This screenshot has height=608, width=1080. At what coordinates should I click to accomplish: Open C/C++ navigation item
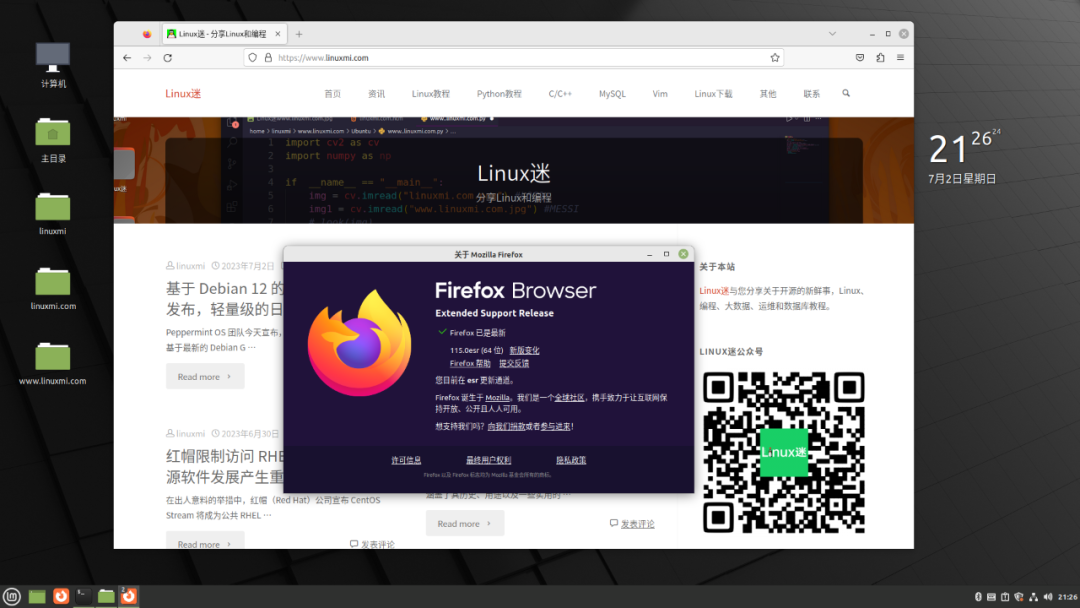point(560,94)
